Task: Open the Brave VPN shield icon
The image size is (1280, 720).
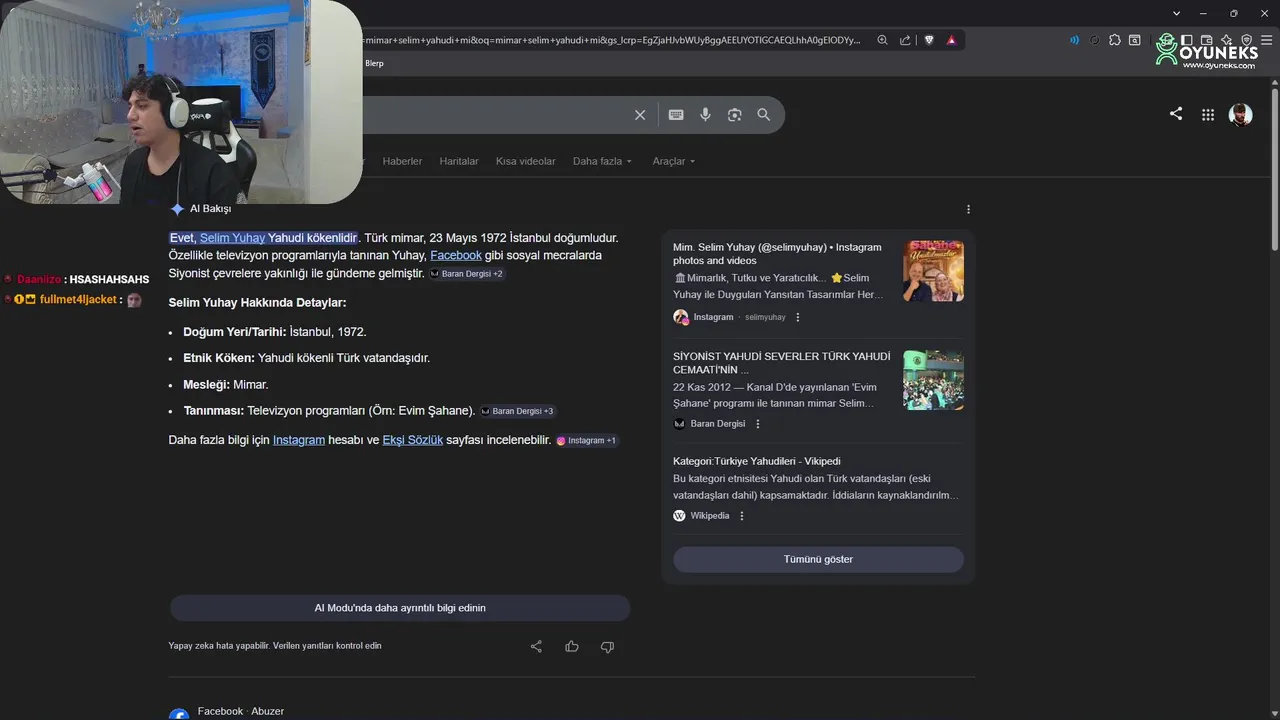Action: (1246, 40)
